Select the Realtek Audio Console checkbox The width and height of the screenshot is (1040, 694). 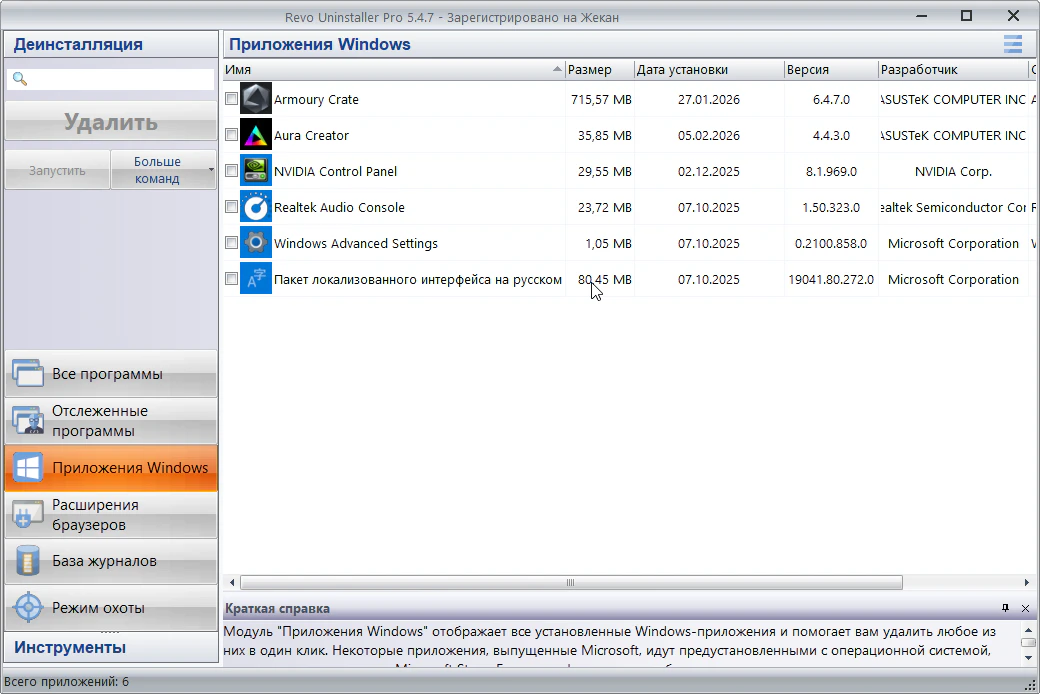pyautogui.click(x=232, y=207)
